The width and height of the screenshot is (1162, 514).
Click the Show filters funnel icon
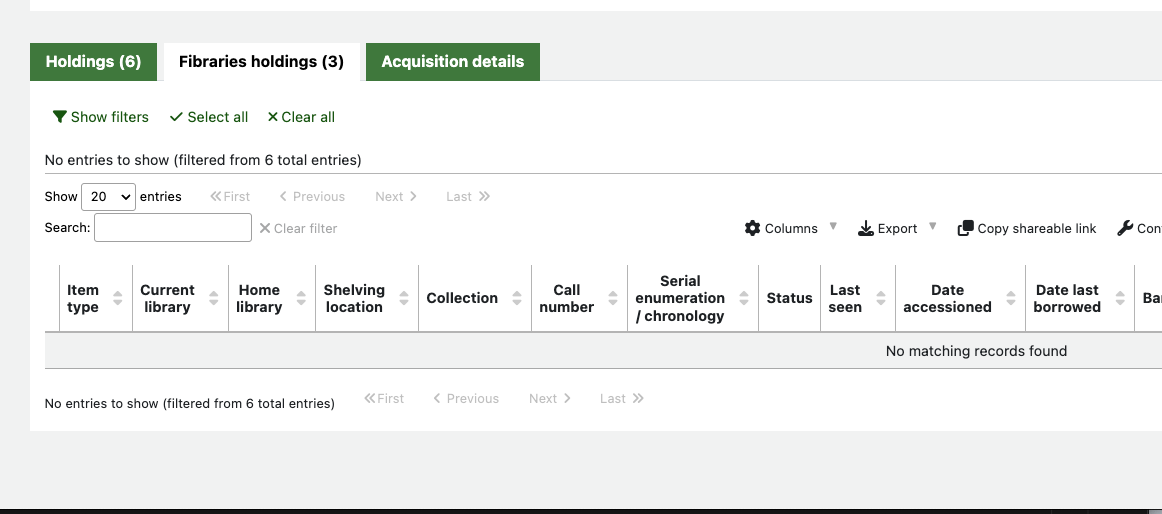point(60,117)
